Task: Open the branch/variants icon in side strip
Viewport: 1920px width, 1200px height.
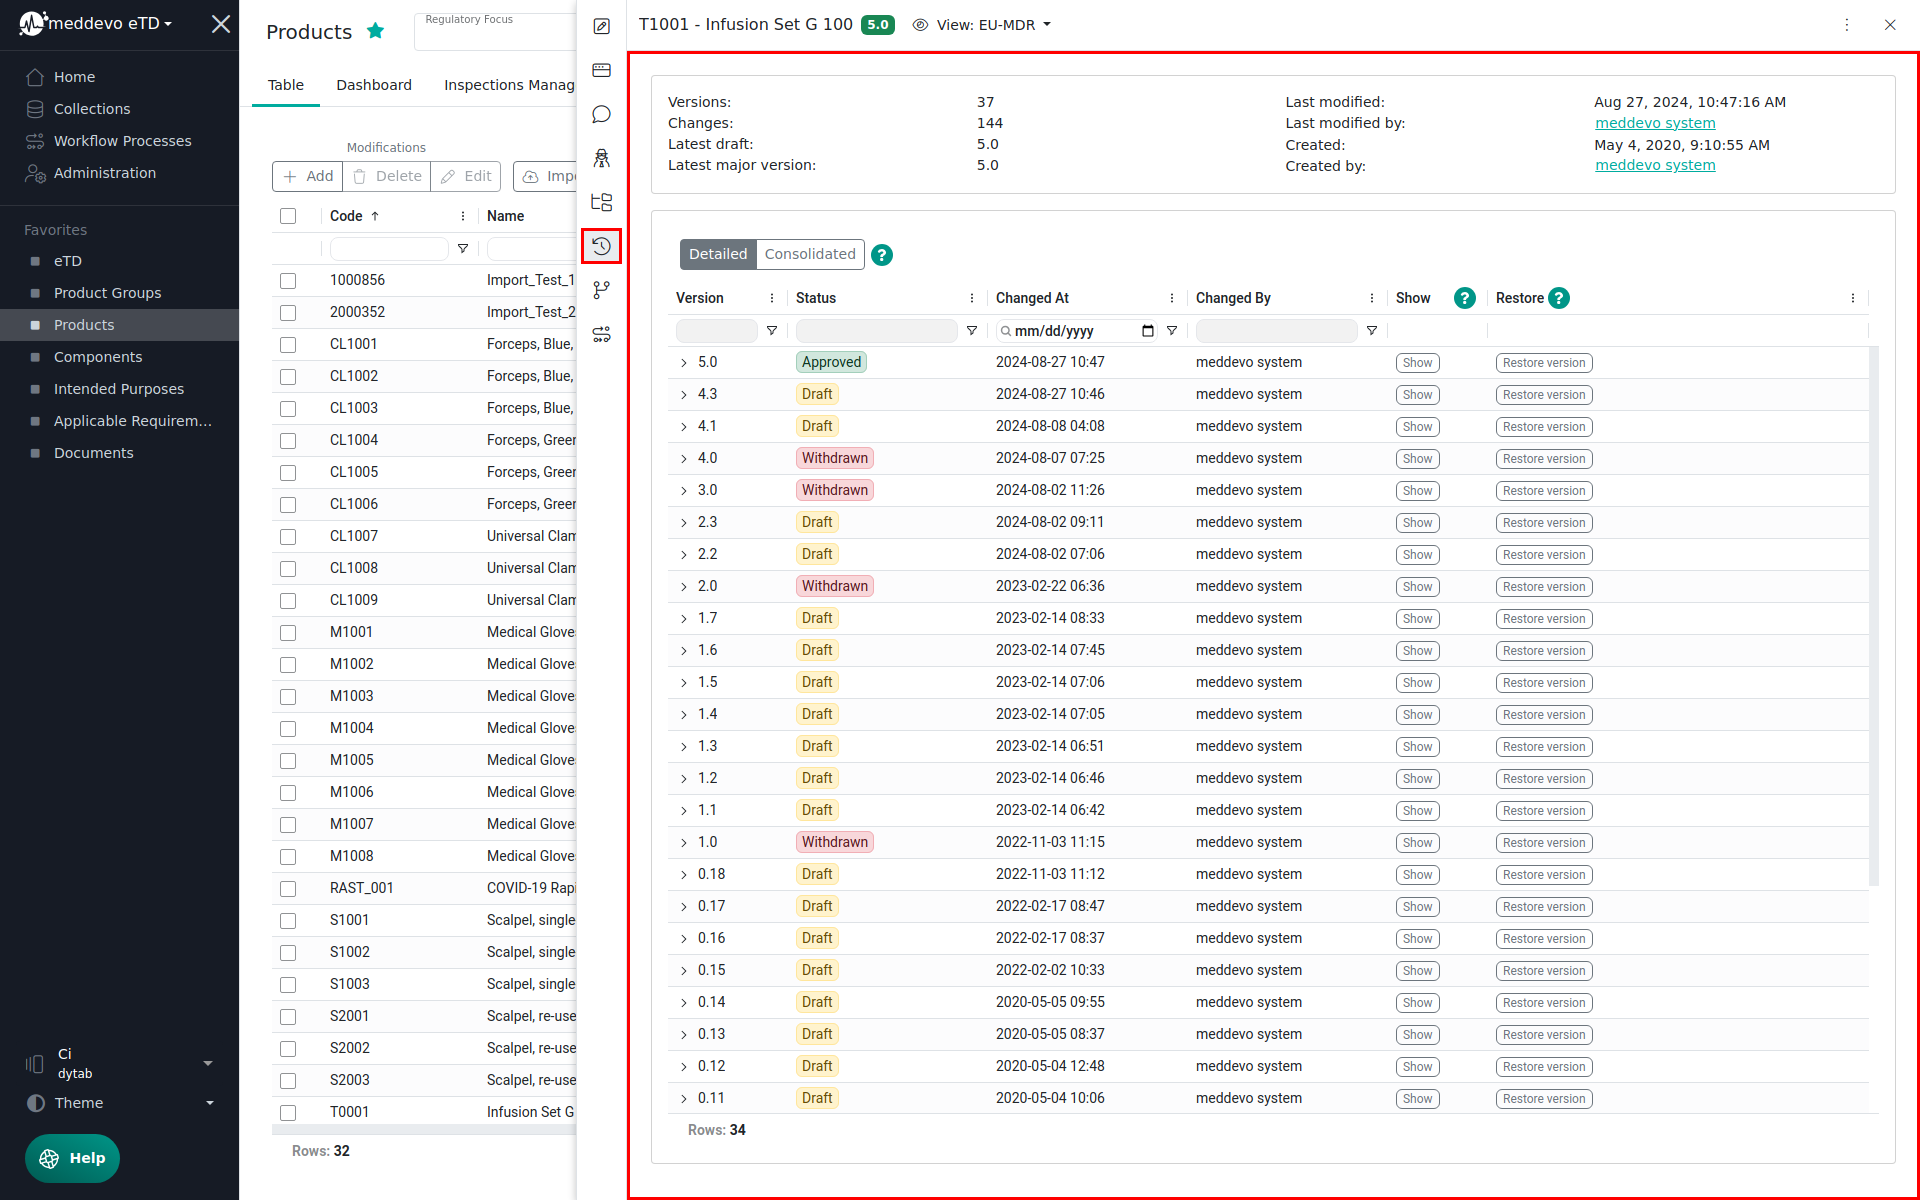Action: click(x=601, y=290)
